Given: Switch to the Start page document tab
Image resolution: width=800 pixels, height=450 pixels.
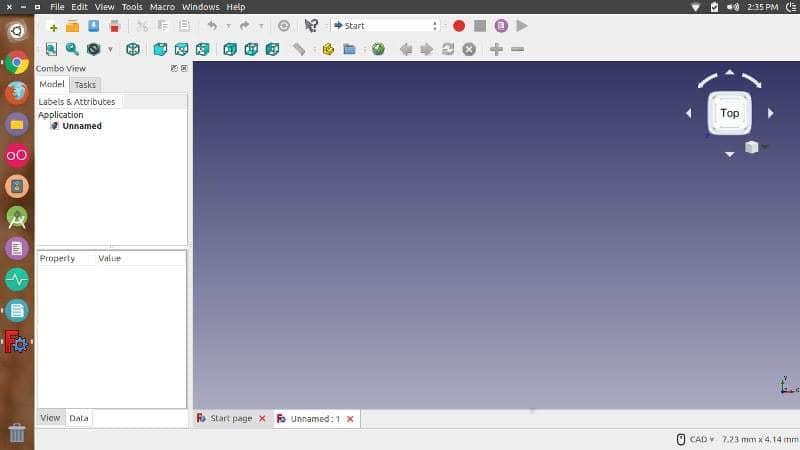Looking at the screenshot, I should (x=231, y=419).
